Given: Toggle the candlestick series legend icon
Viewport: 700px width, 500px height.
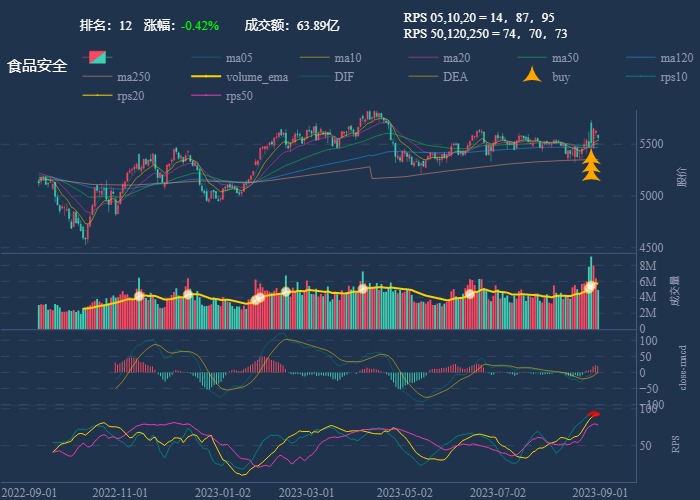Looking at the screenshot, I should click(x=97, y=57).
